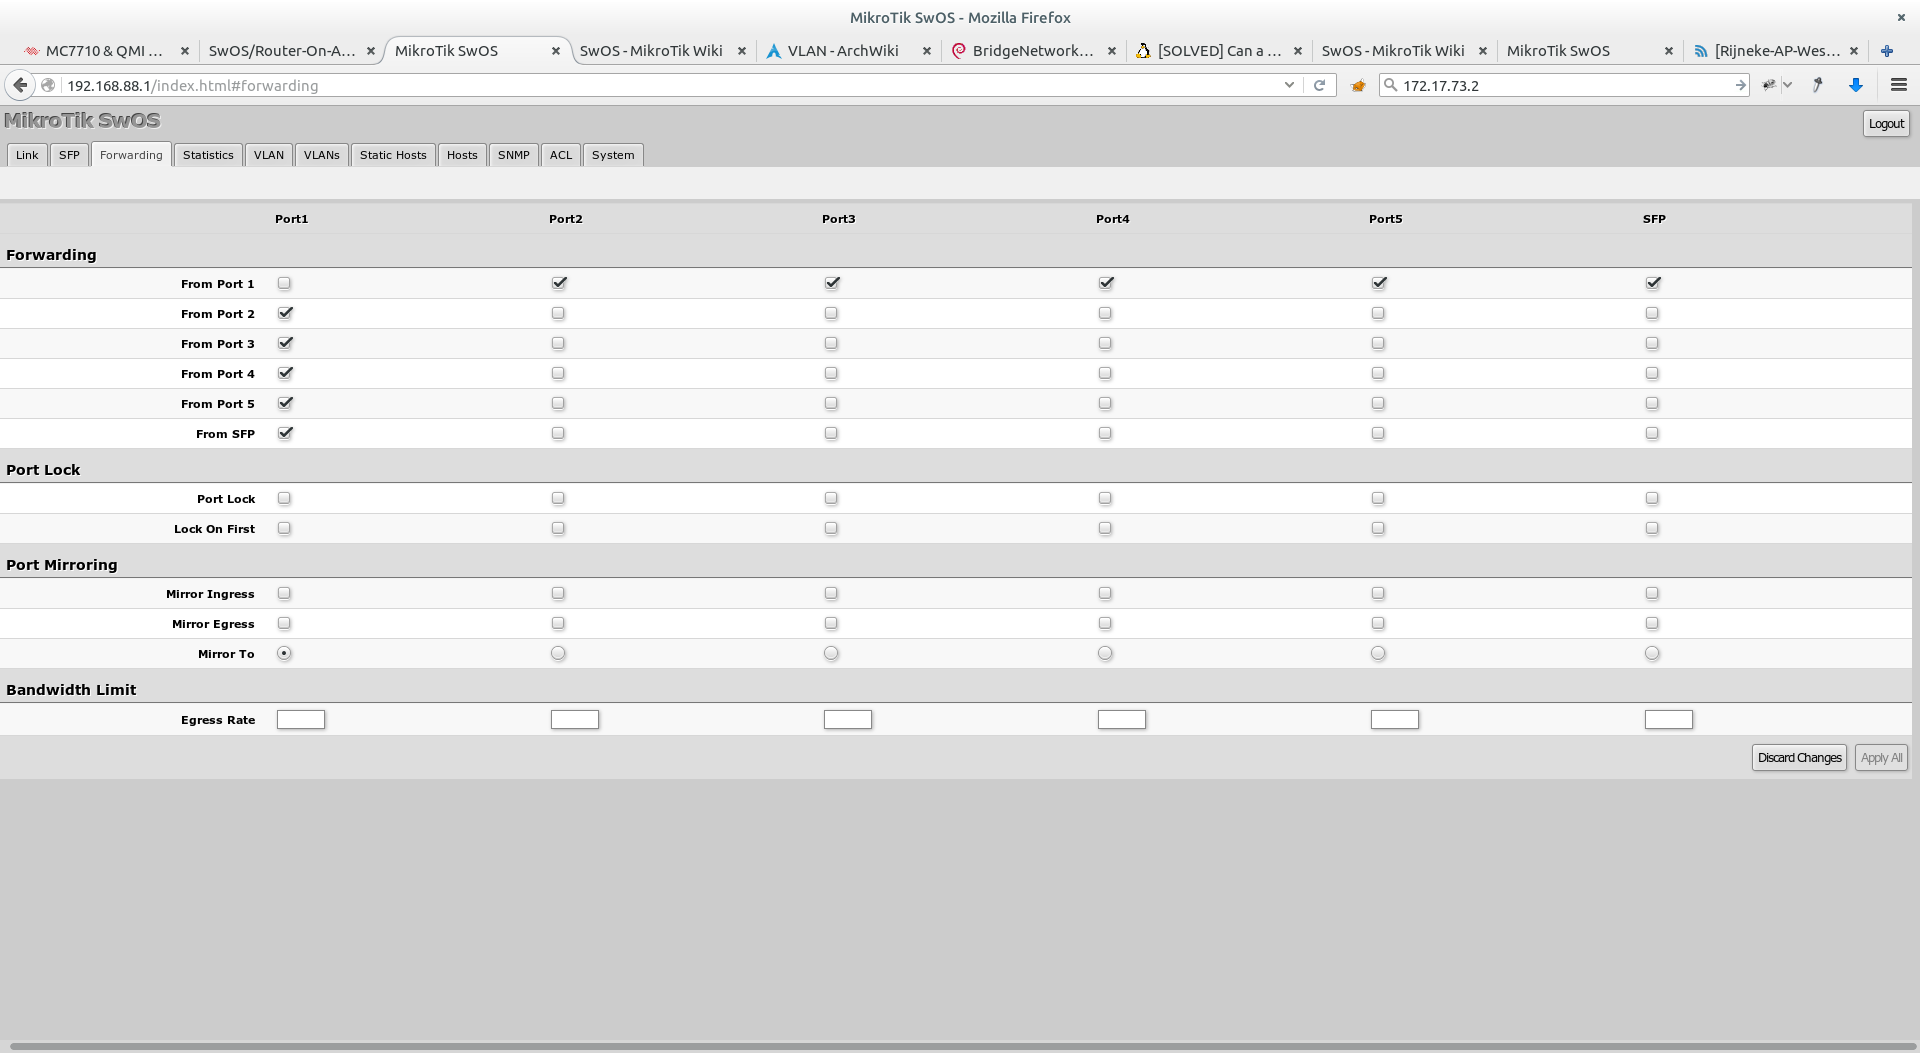Click the blue downloads arrow icon
This screenshot has width=1920, height=1053.
click(1856, 86)
